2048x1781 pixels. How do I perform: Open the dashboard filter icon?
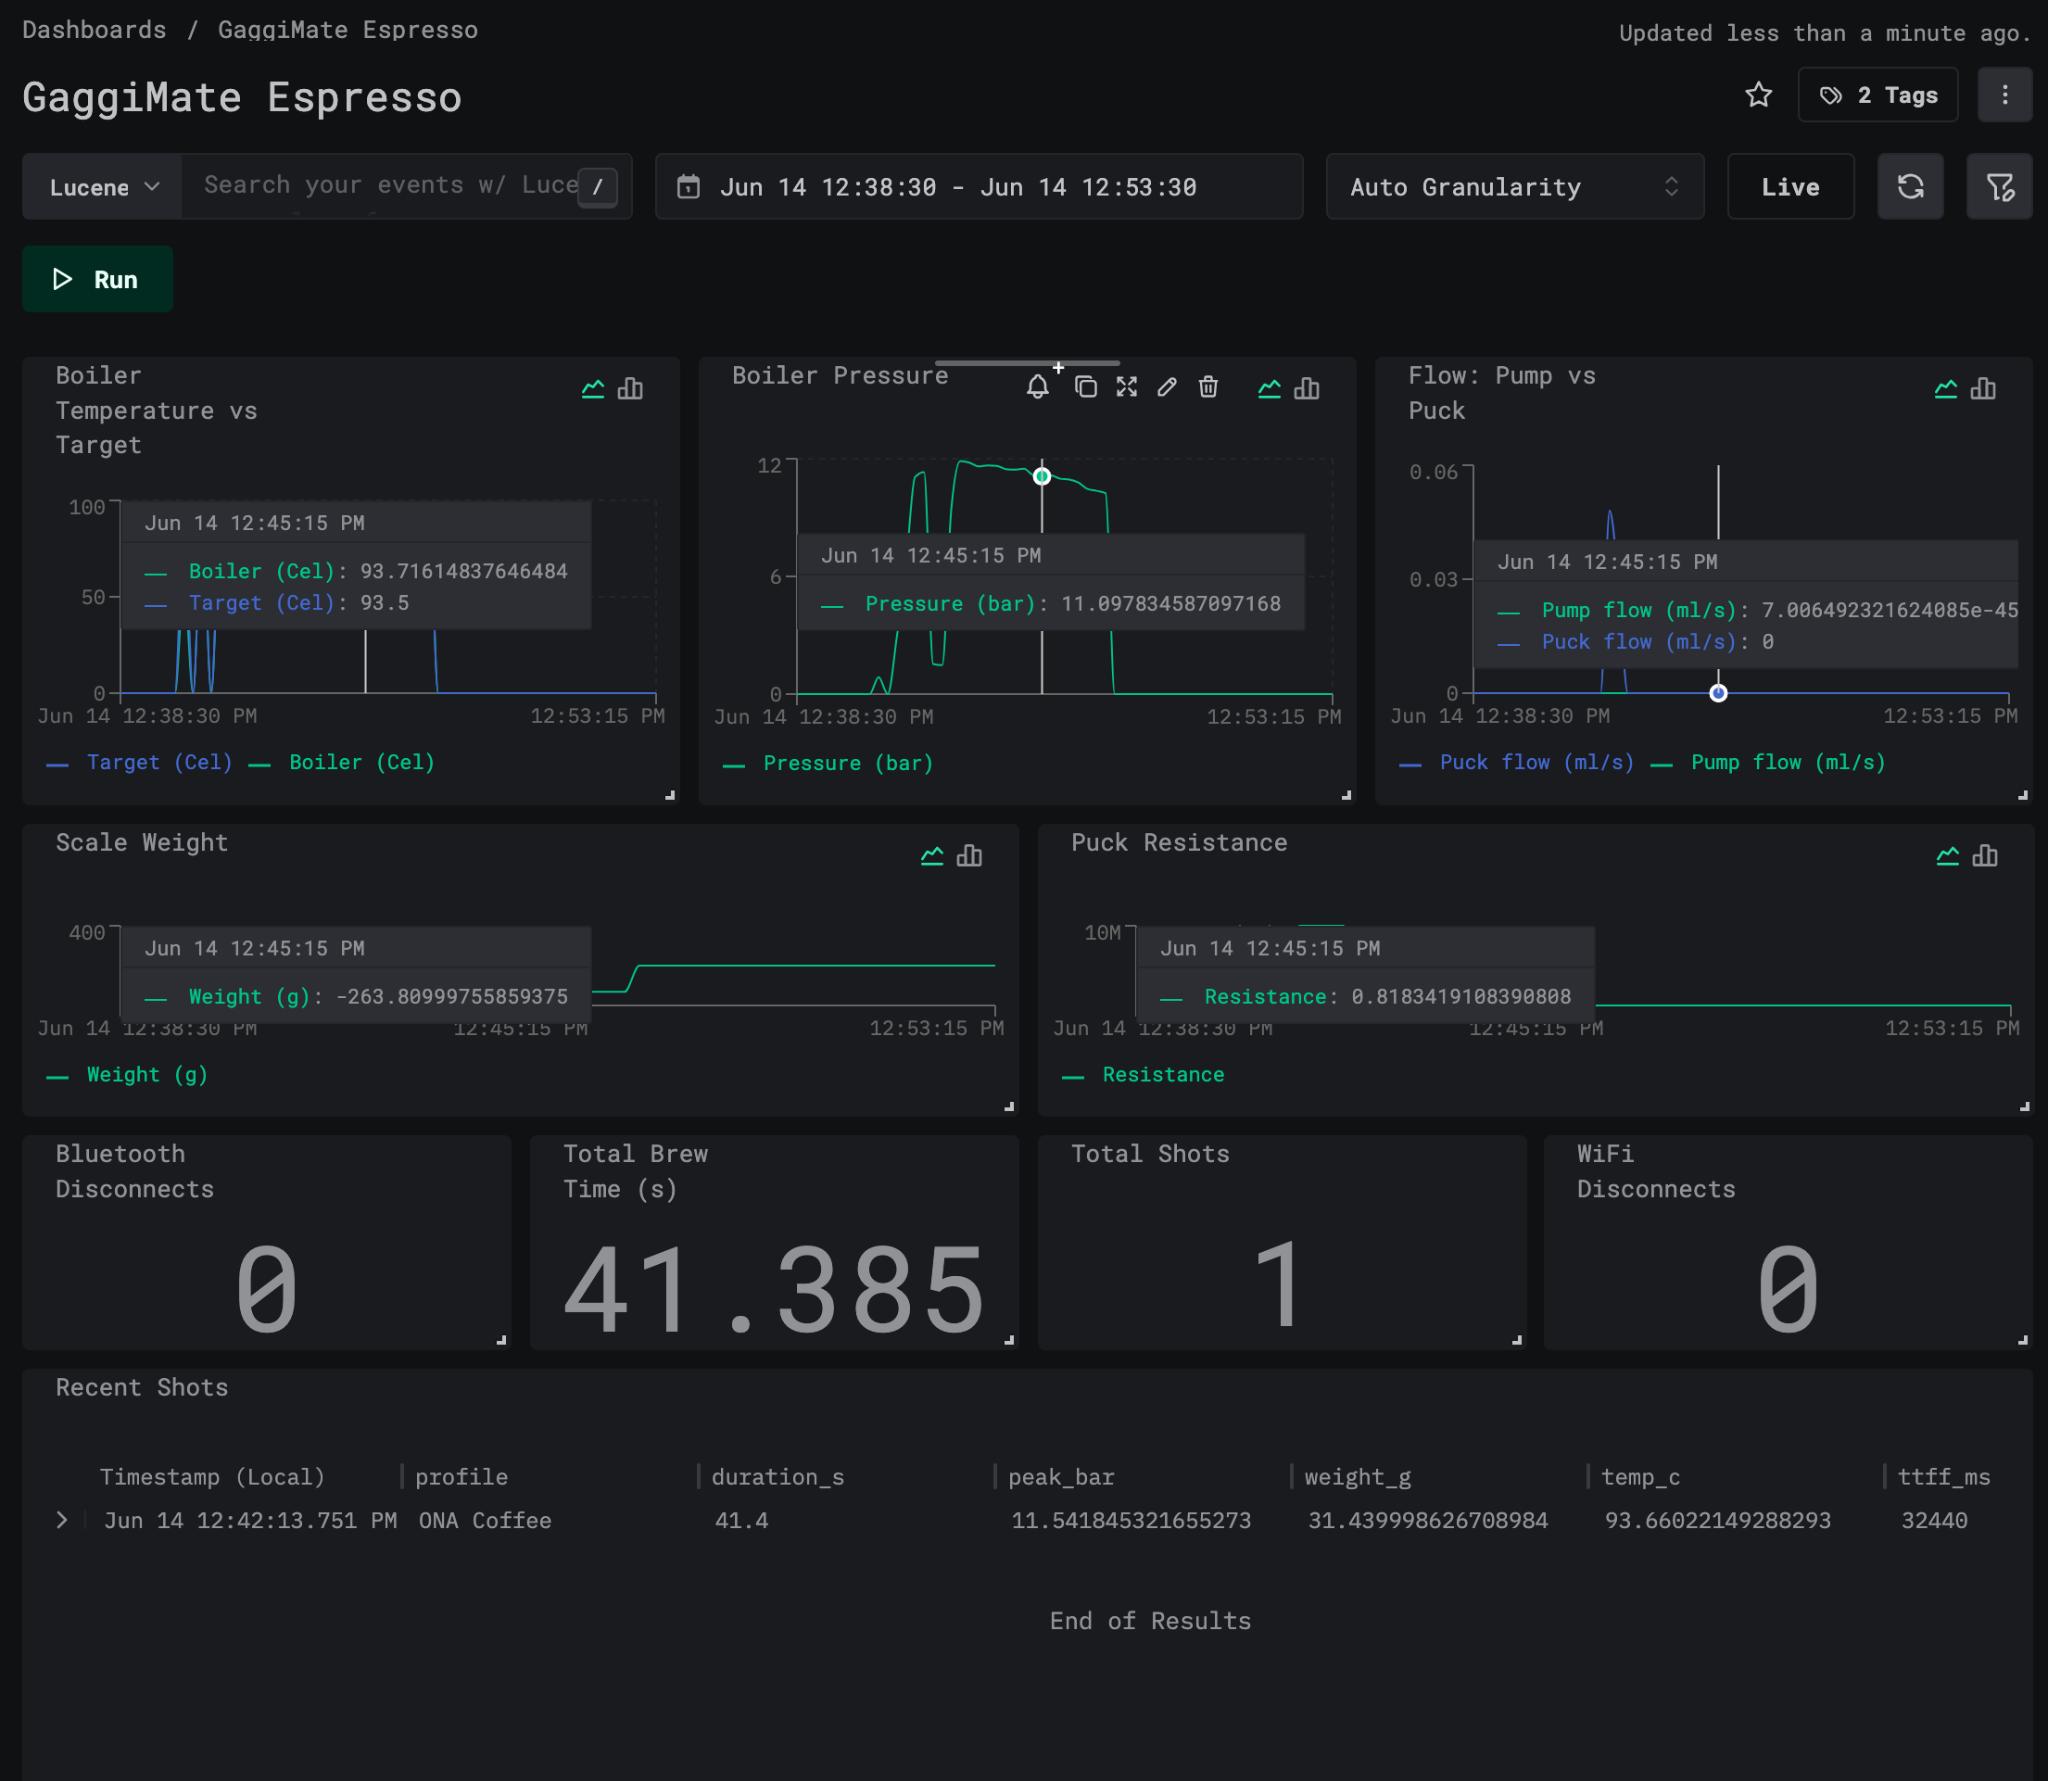coord(1999,187)
